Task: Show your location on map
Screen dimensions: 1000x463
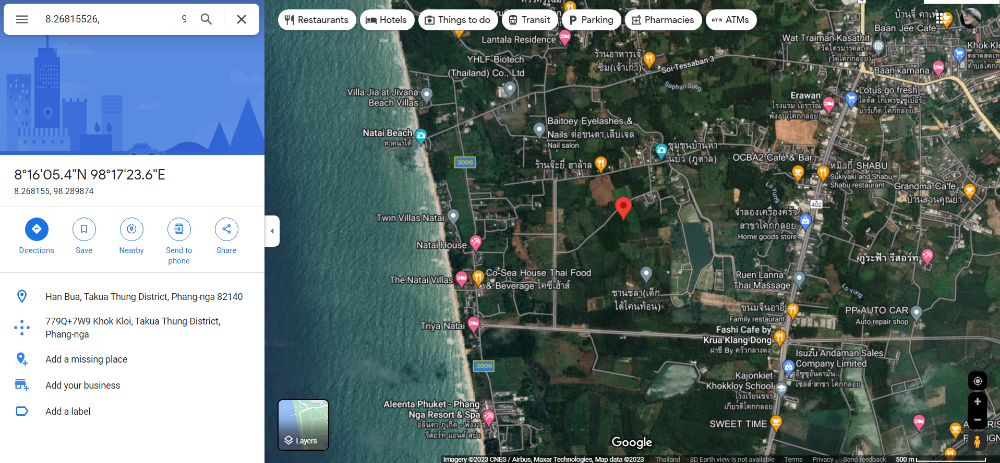Action: (977, 381)
